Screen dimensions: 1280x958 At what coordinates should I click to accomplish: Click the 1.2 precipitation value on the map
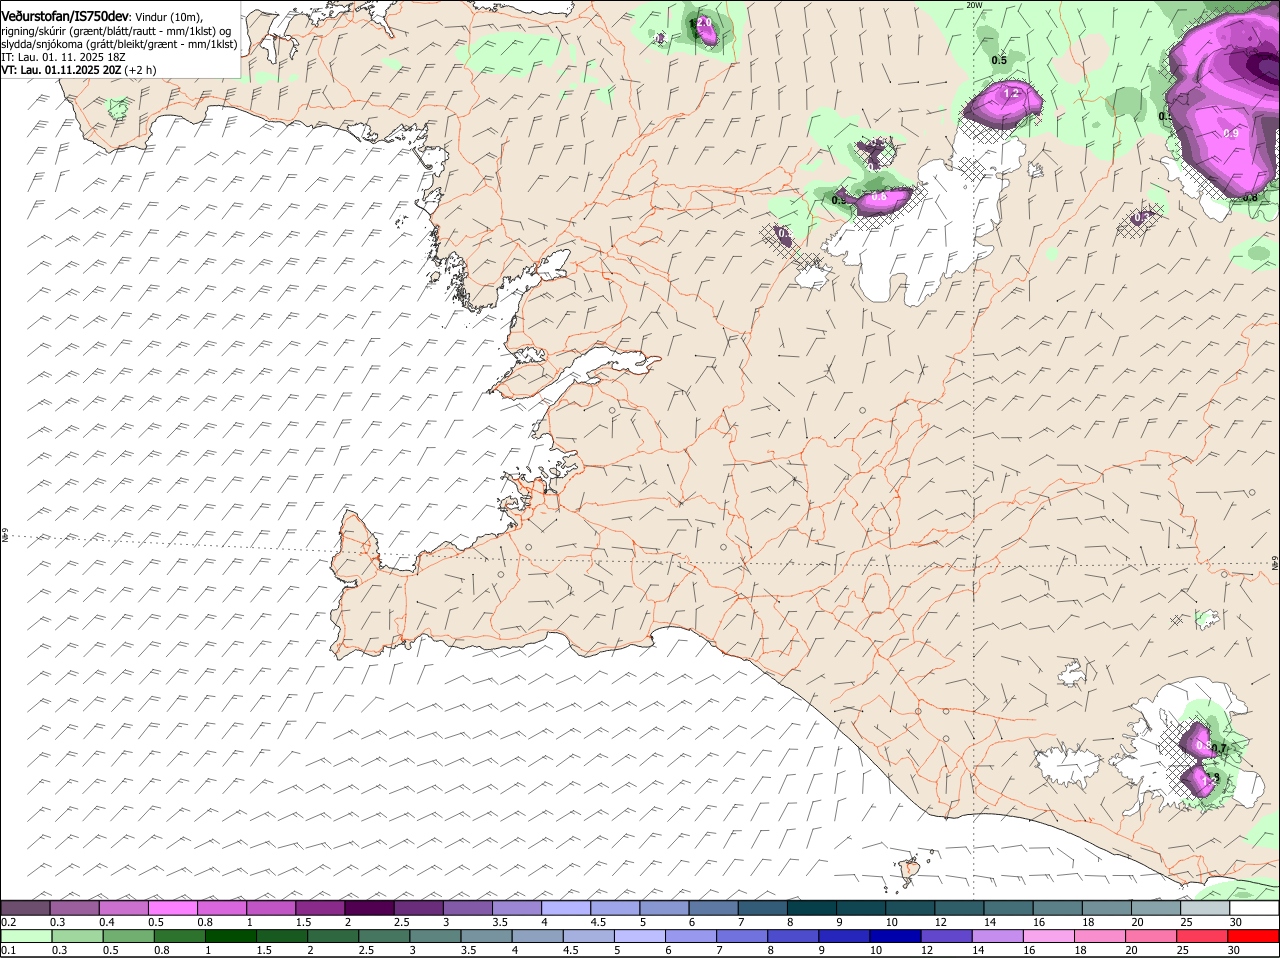point(1011,93)
